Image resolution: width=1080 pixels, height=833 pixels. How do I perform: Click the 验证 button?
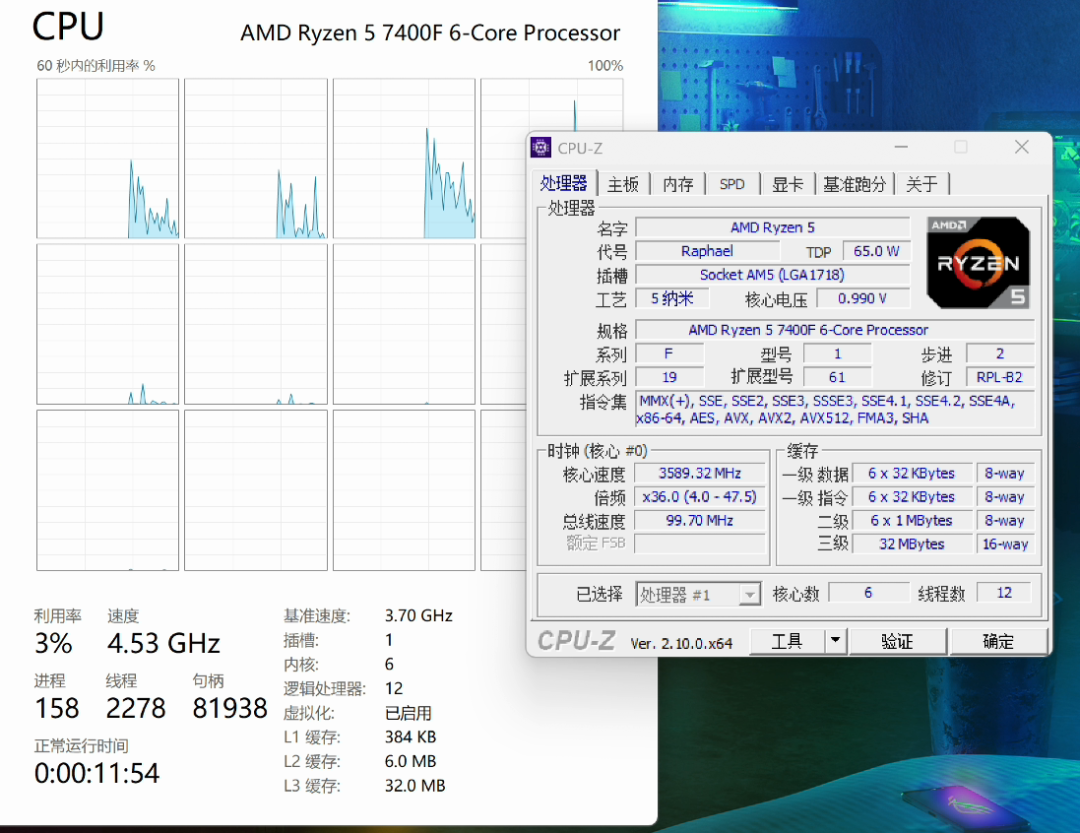897,641
